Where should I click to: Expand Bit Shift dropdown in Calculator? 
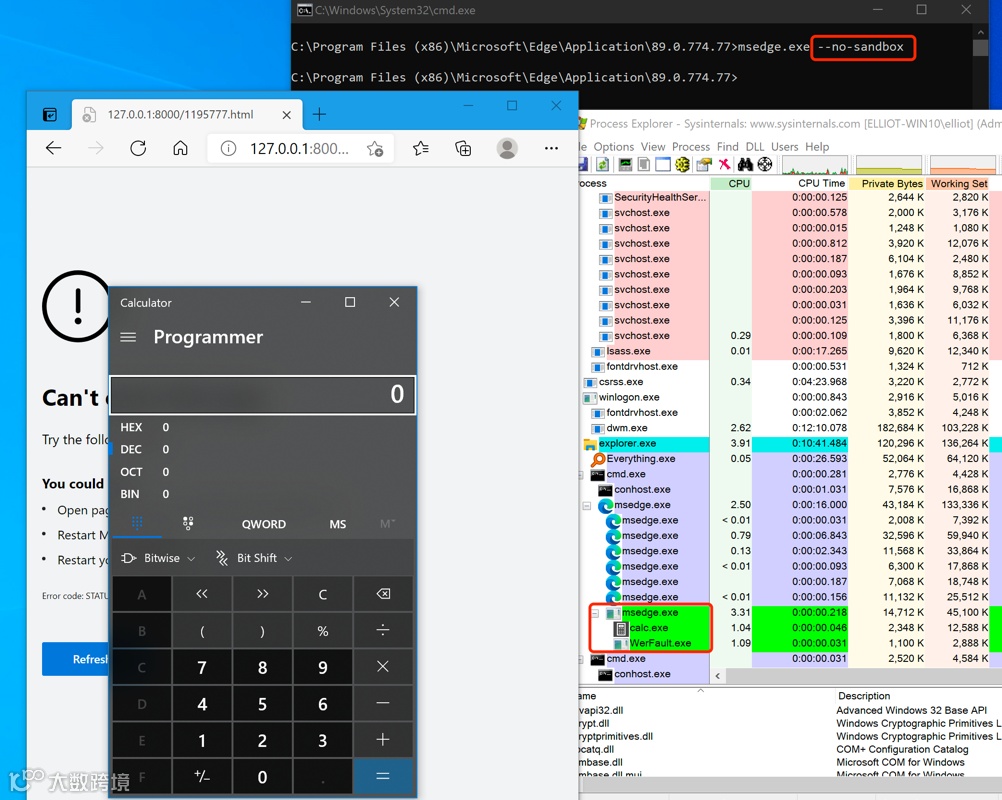254,558
